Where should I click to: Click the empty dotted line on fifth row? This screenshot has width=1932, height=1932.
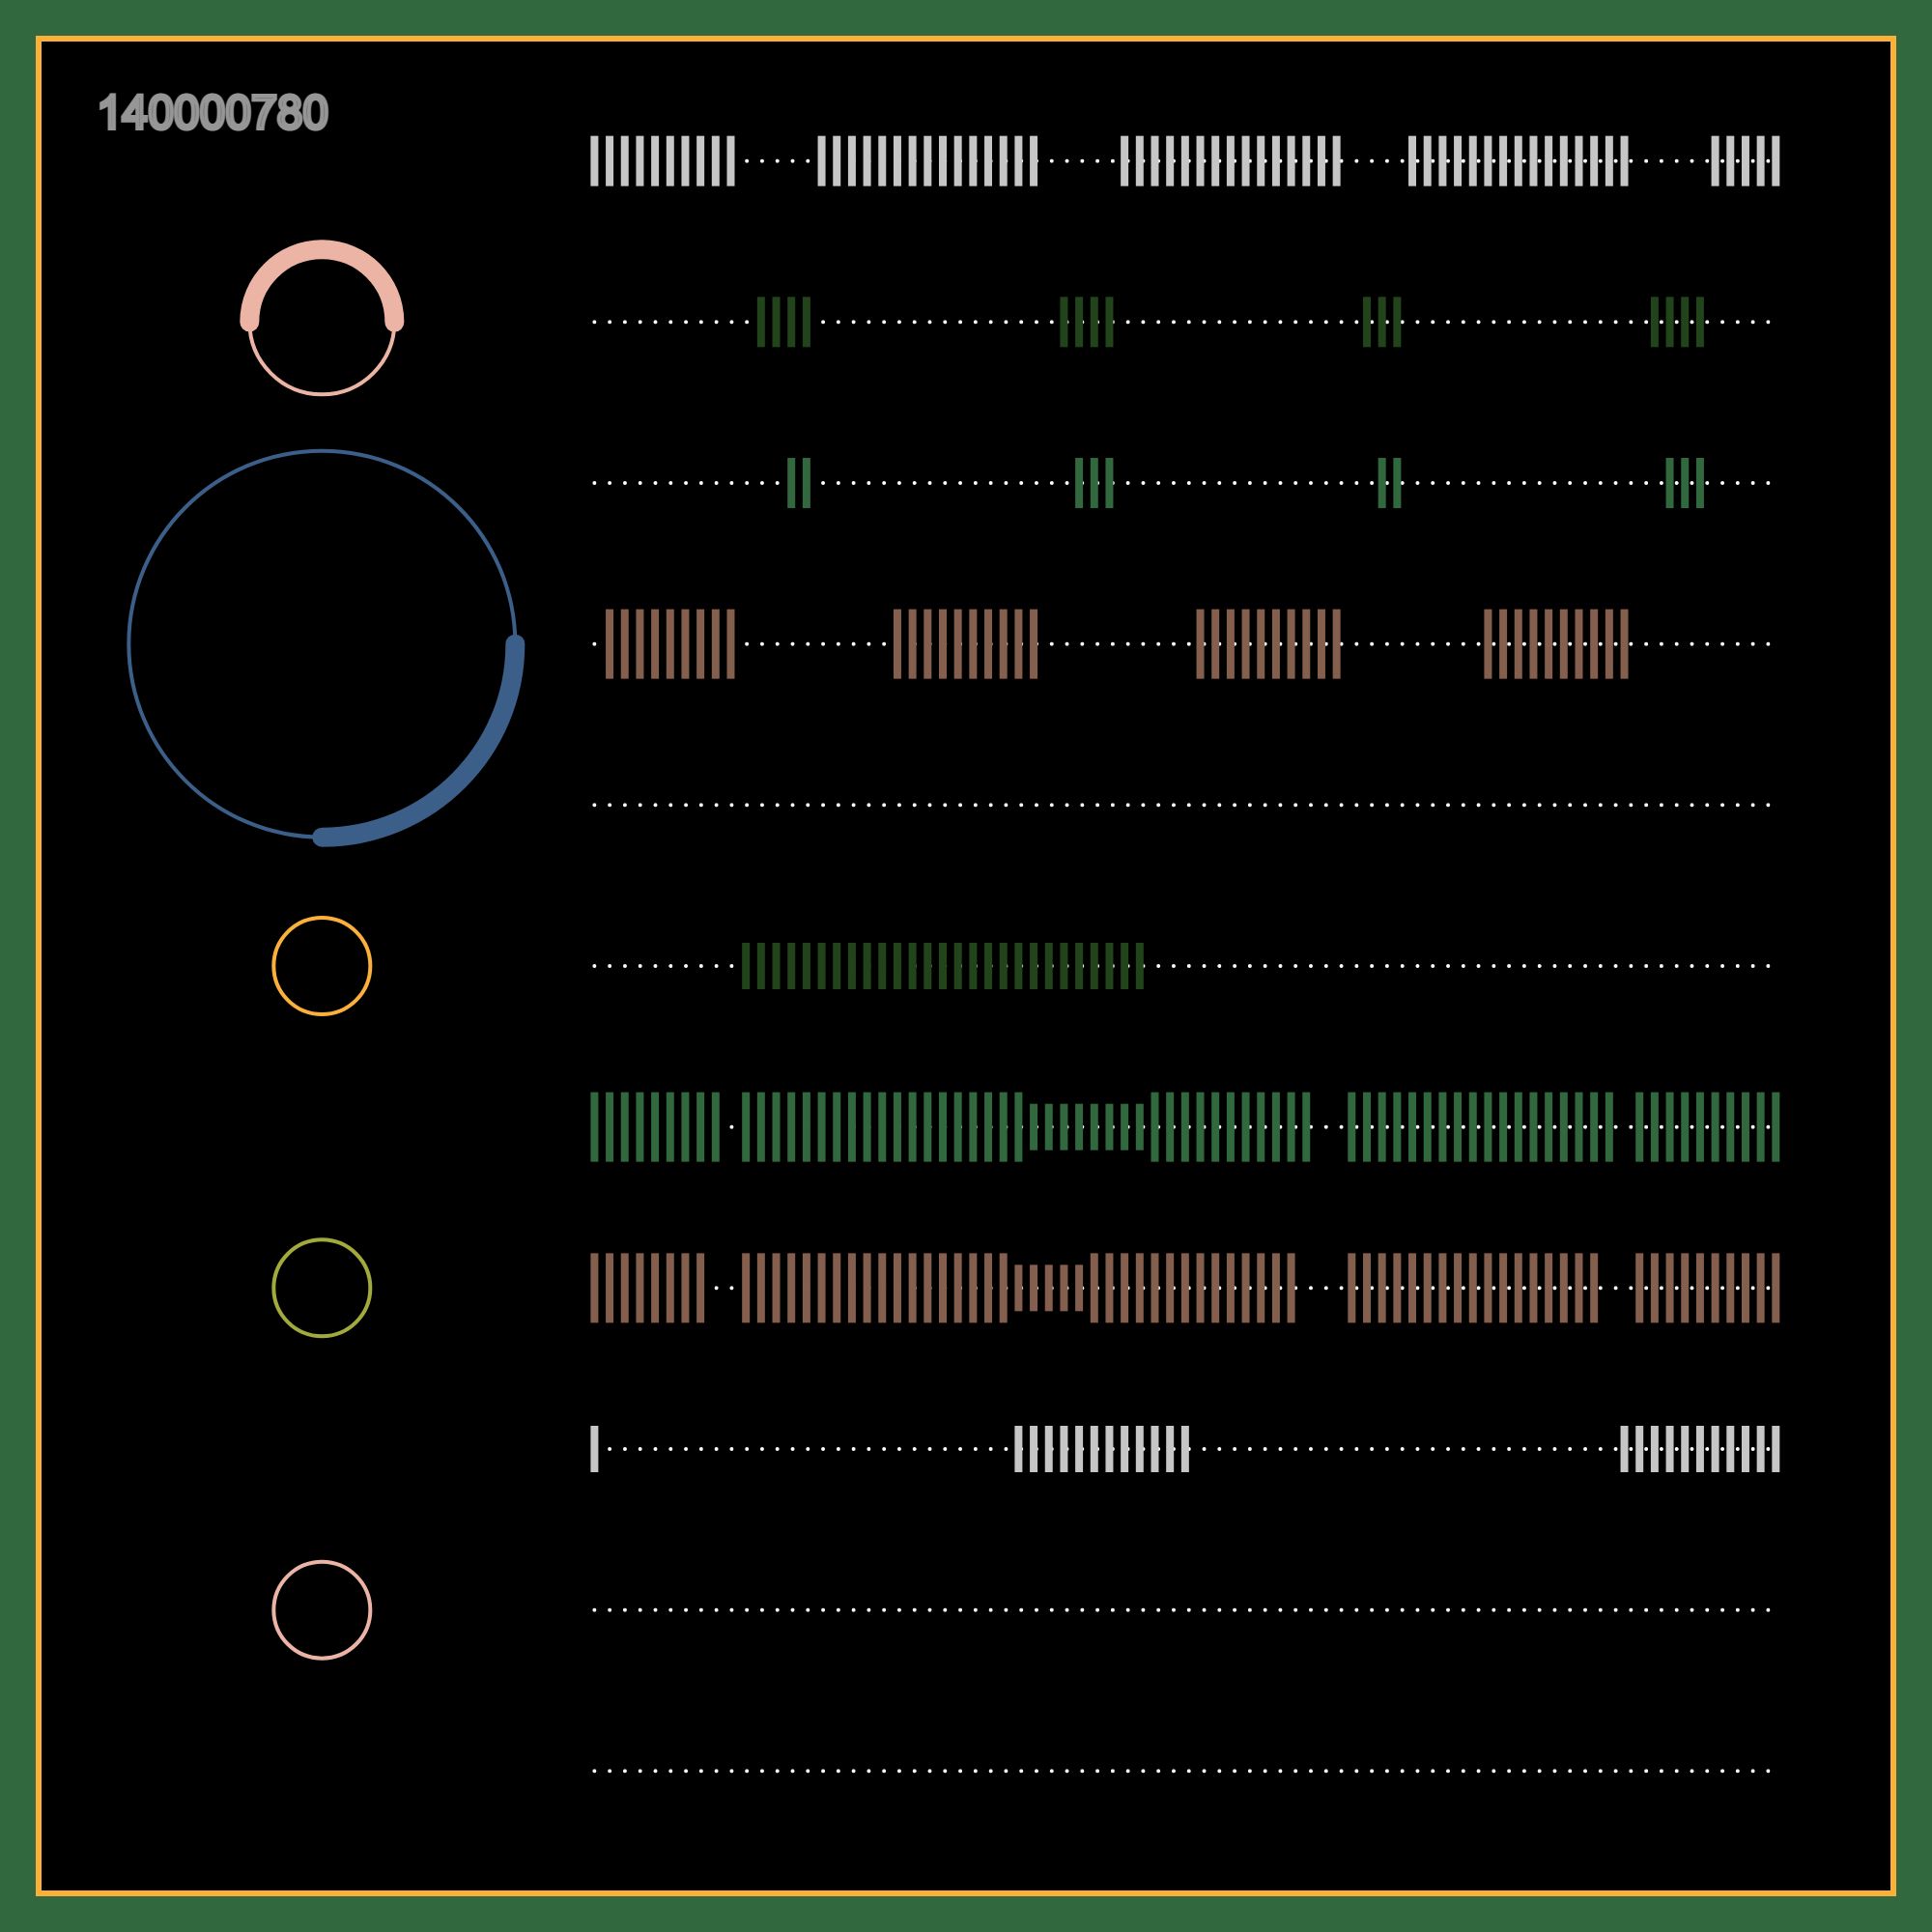tap(1182, 805)
